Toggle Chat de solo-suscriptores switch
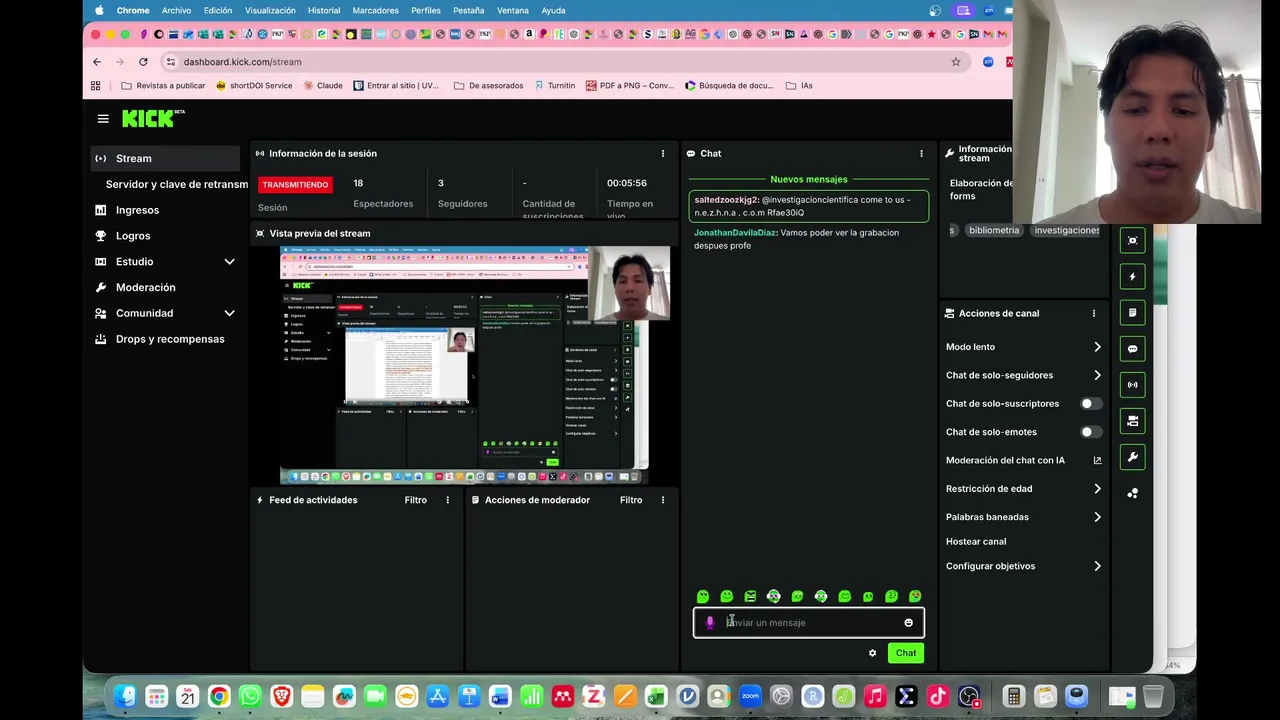Image resolution: width=1280 pixels, height=720 pixels. 1091,404
